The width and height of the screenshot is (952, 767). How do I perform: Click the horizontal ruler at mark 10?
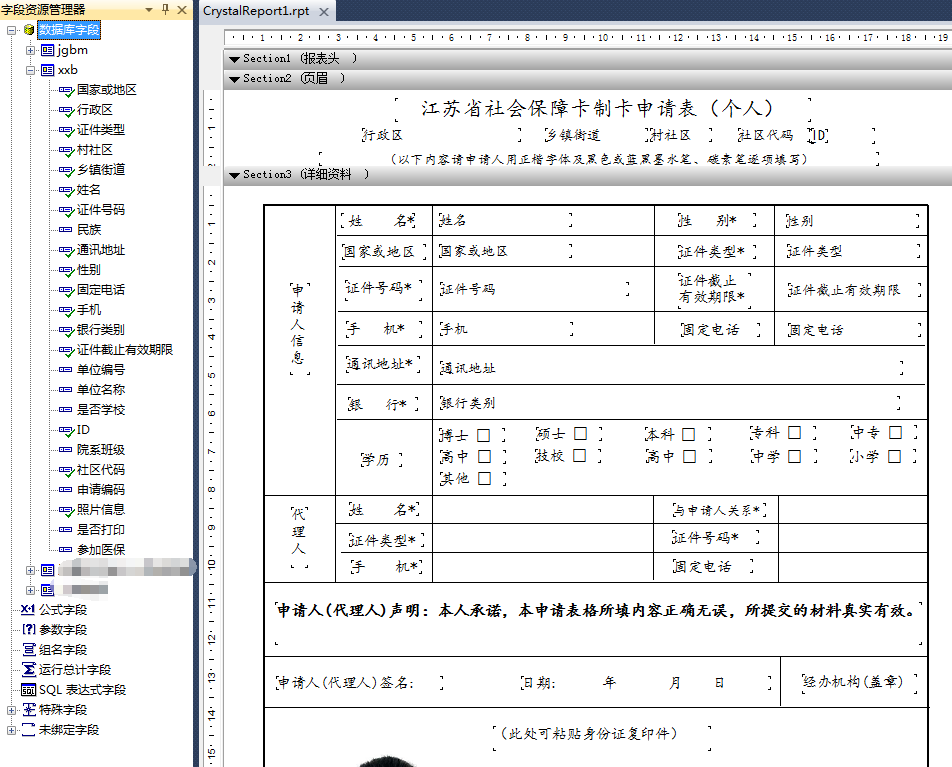pos(602,38)
